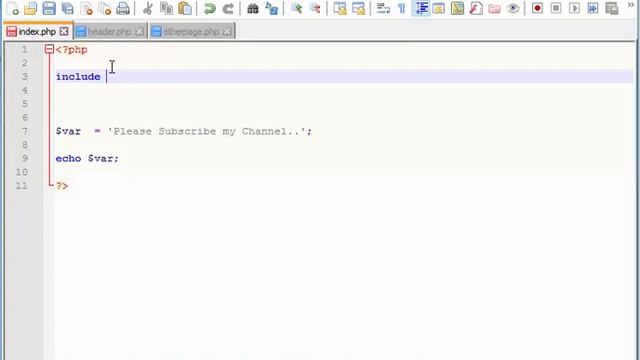Create a new file with New icon
The image size is (640, 360).
(13, 8)
